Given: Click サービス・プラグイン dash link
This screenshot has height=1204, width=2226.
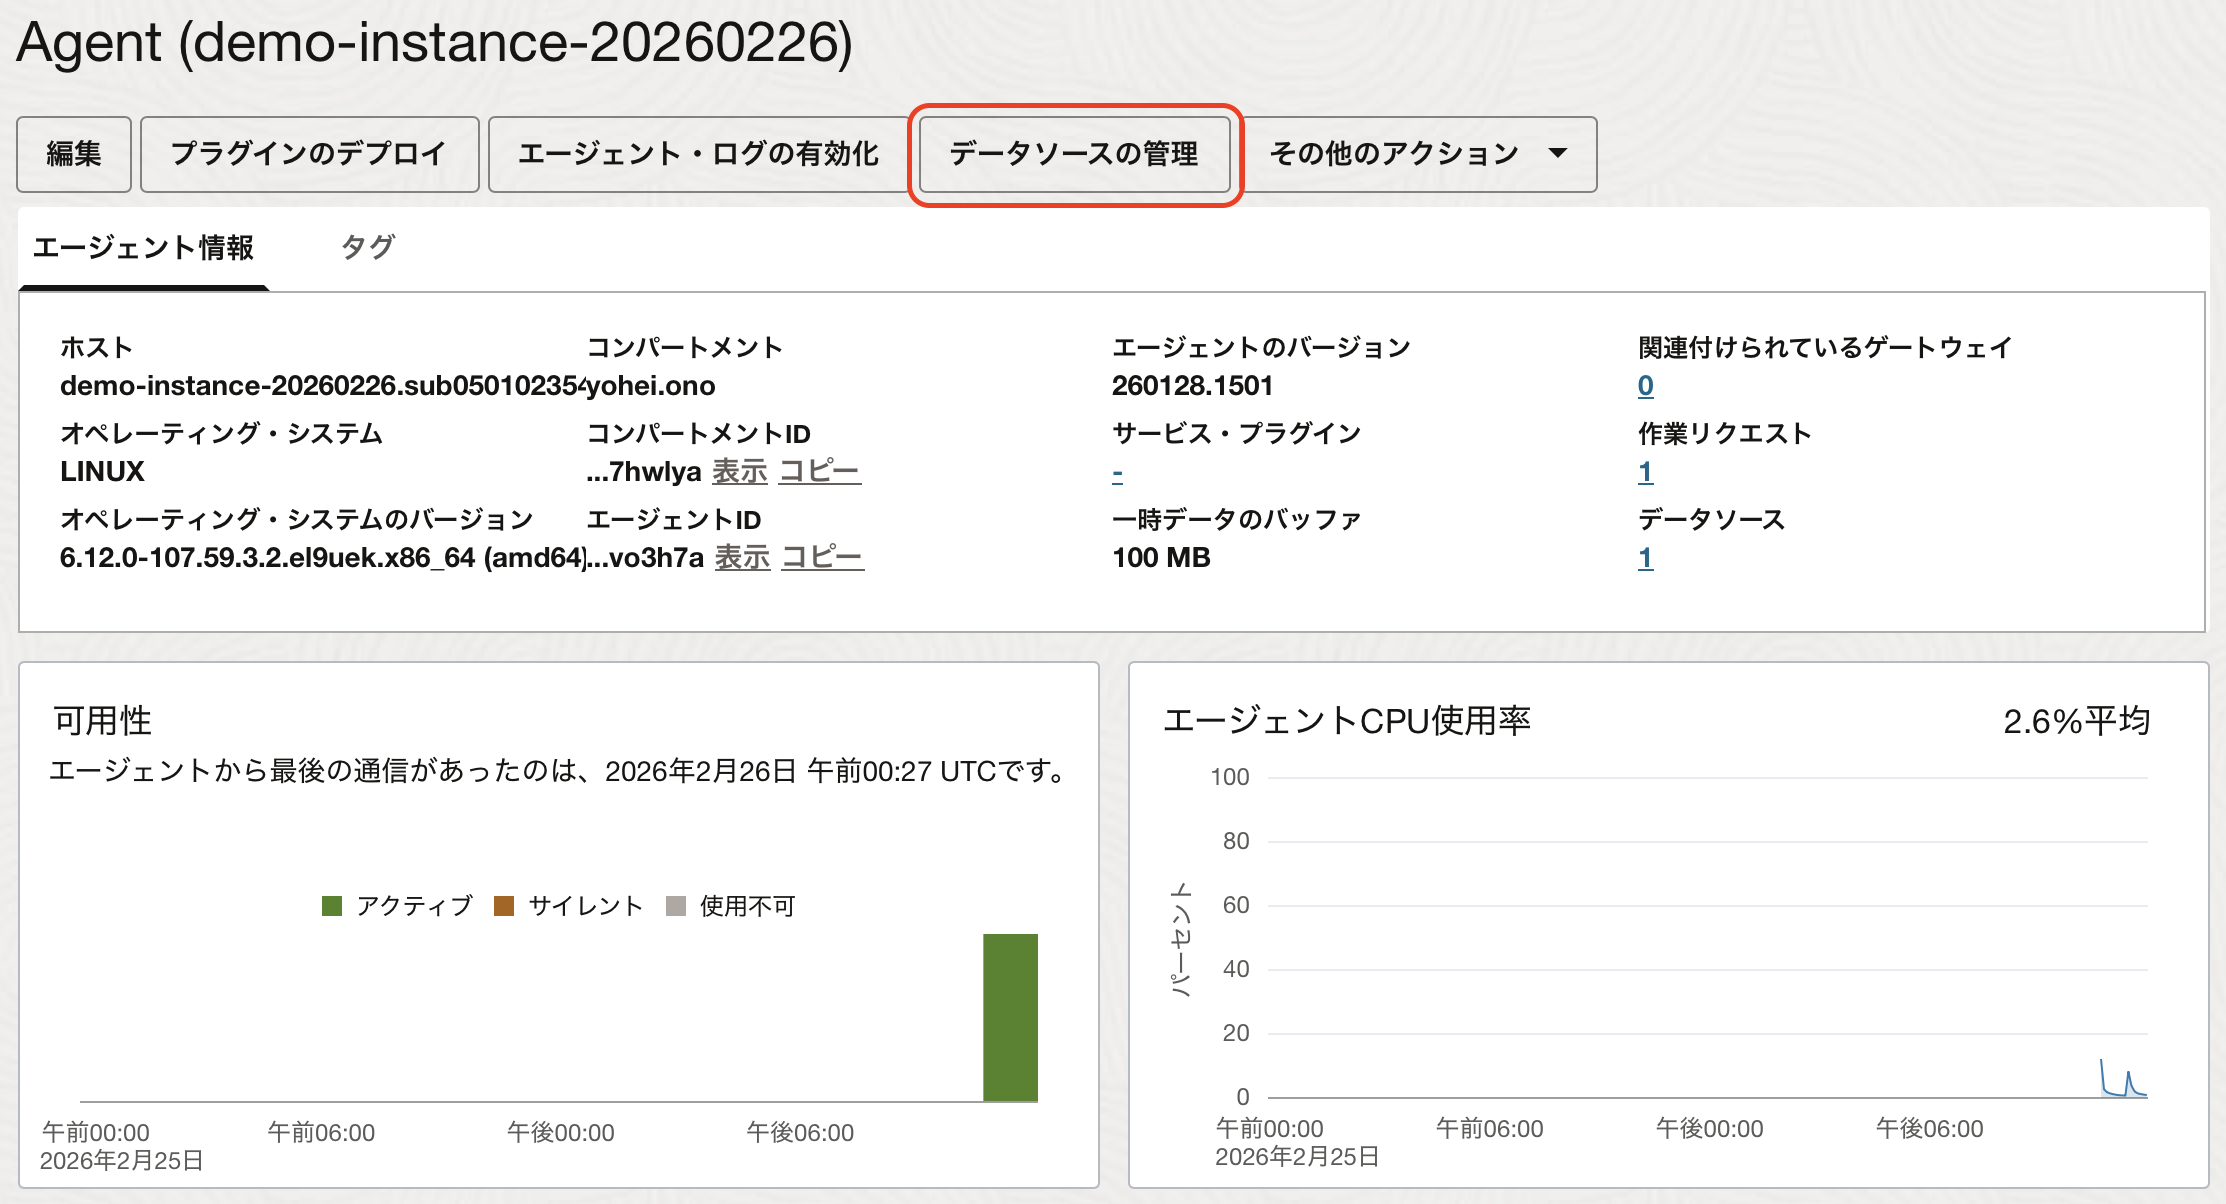Looking at the screenshot, I should (1117, 473).
